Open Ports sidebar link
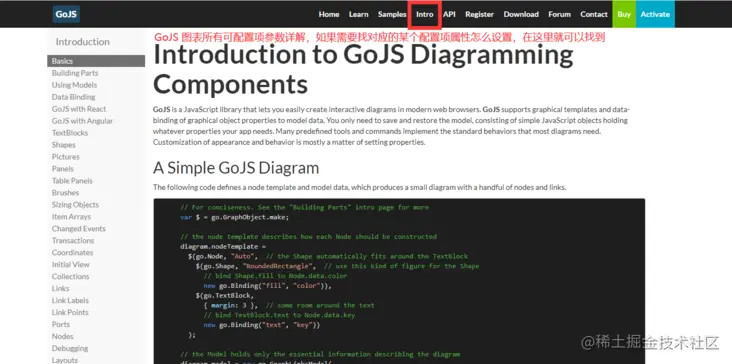Screen dimensions: 732x364 (x=61, y=324)
